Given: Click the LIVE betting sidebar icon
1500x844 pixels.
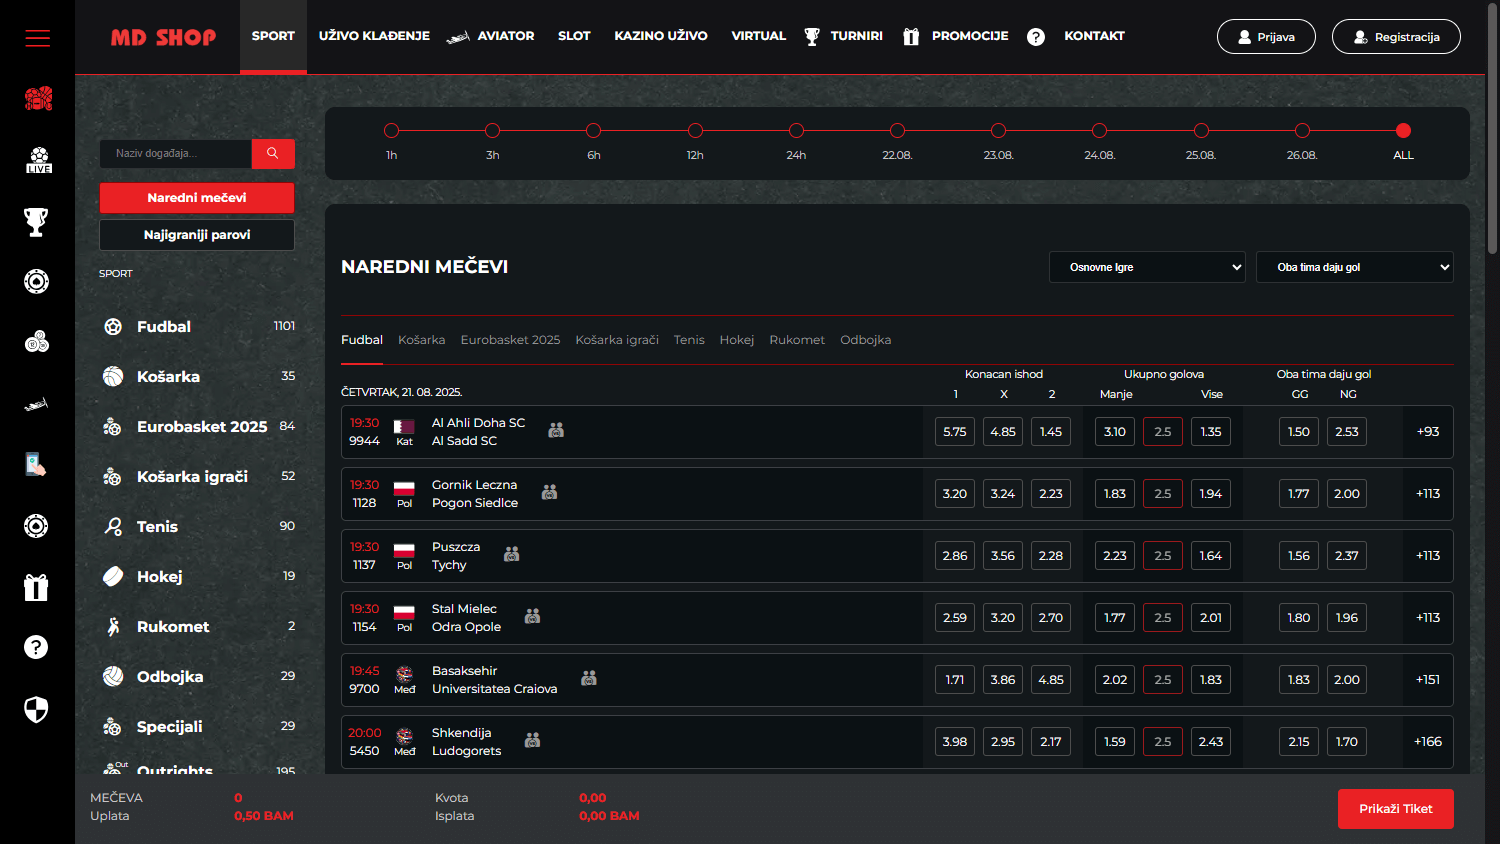Looking at the screenshot, I should (38, 160).
